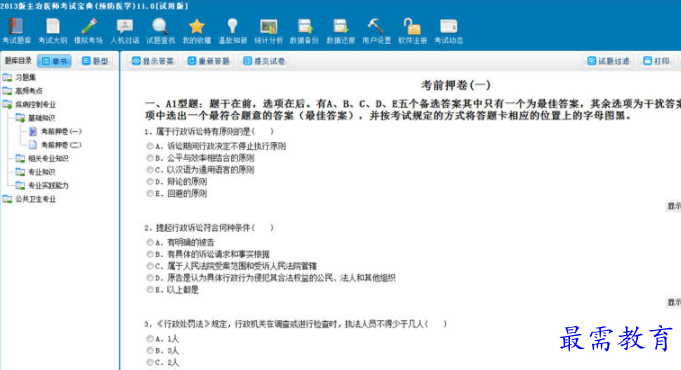Open 人机对话 human-computer dialogue icon
The height and width of the screenshot is (370, 681).
(x=125, y=31)
